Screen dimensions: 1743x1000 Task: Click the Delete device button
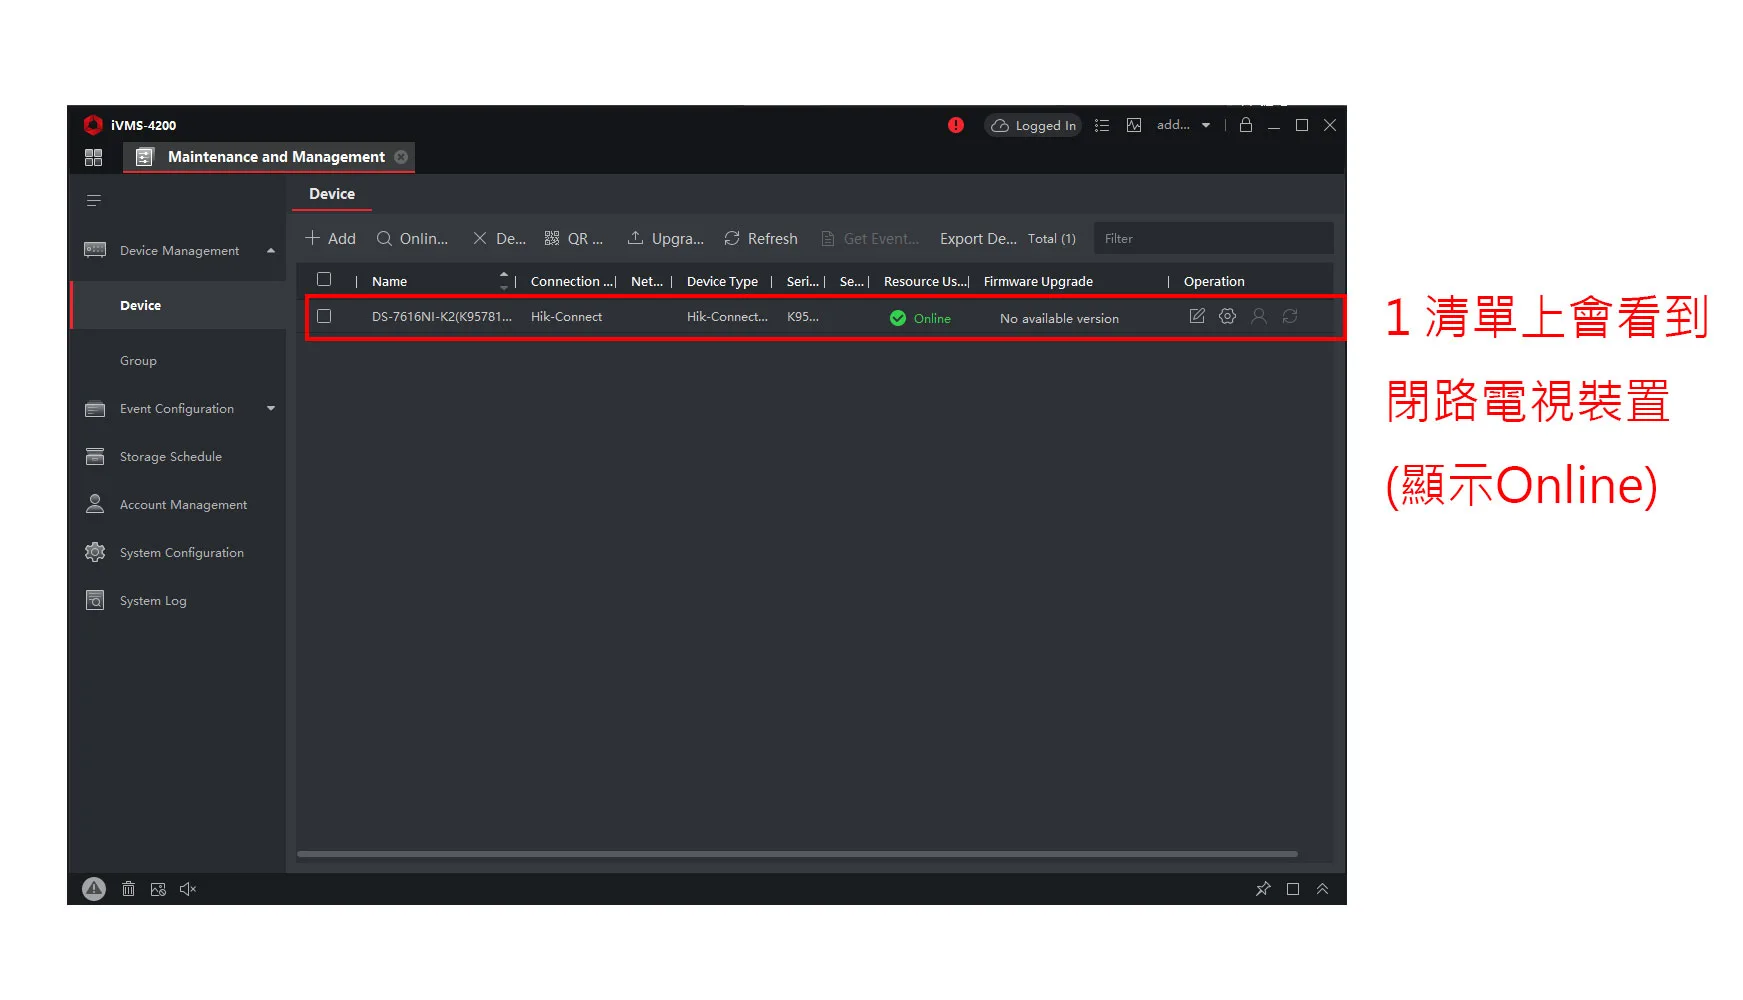[499, 238]
